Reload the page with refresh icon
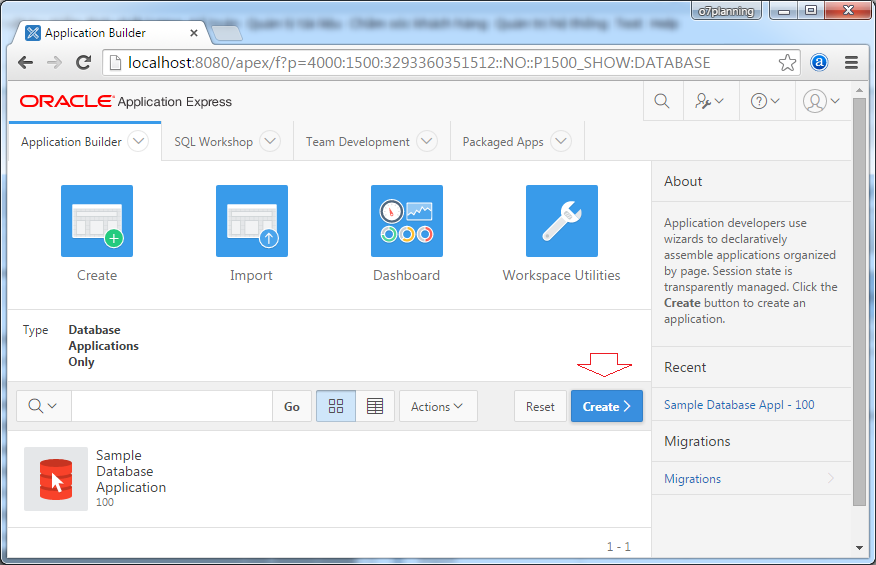 [x=84, y=63]
